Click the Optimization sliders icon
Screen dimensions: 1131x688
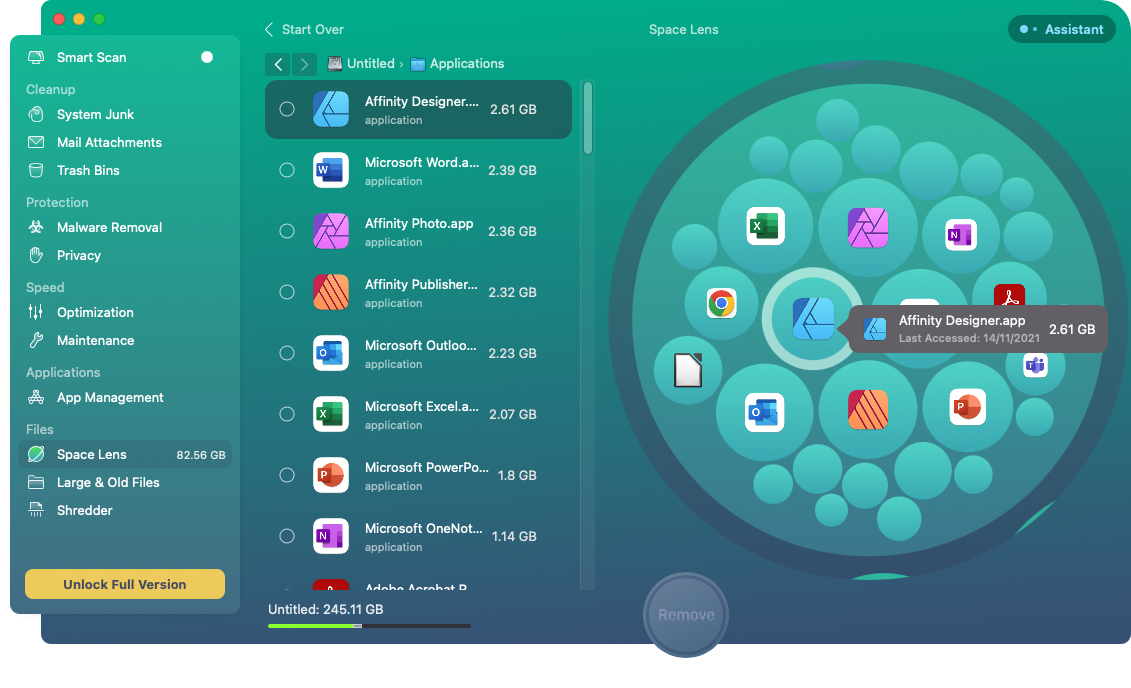point(35,312)
